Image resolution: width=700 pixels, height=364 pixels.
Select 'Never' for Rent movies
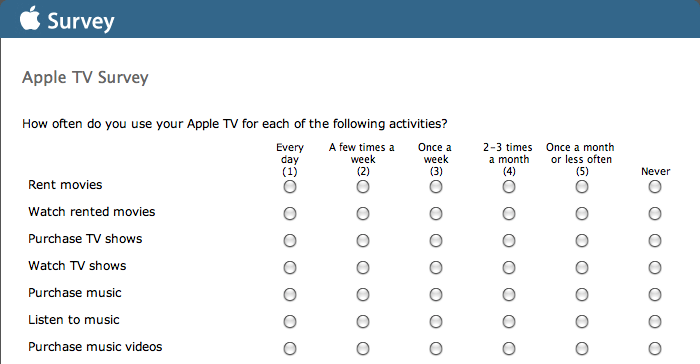pos(655,187)
